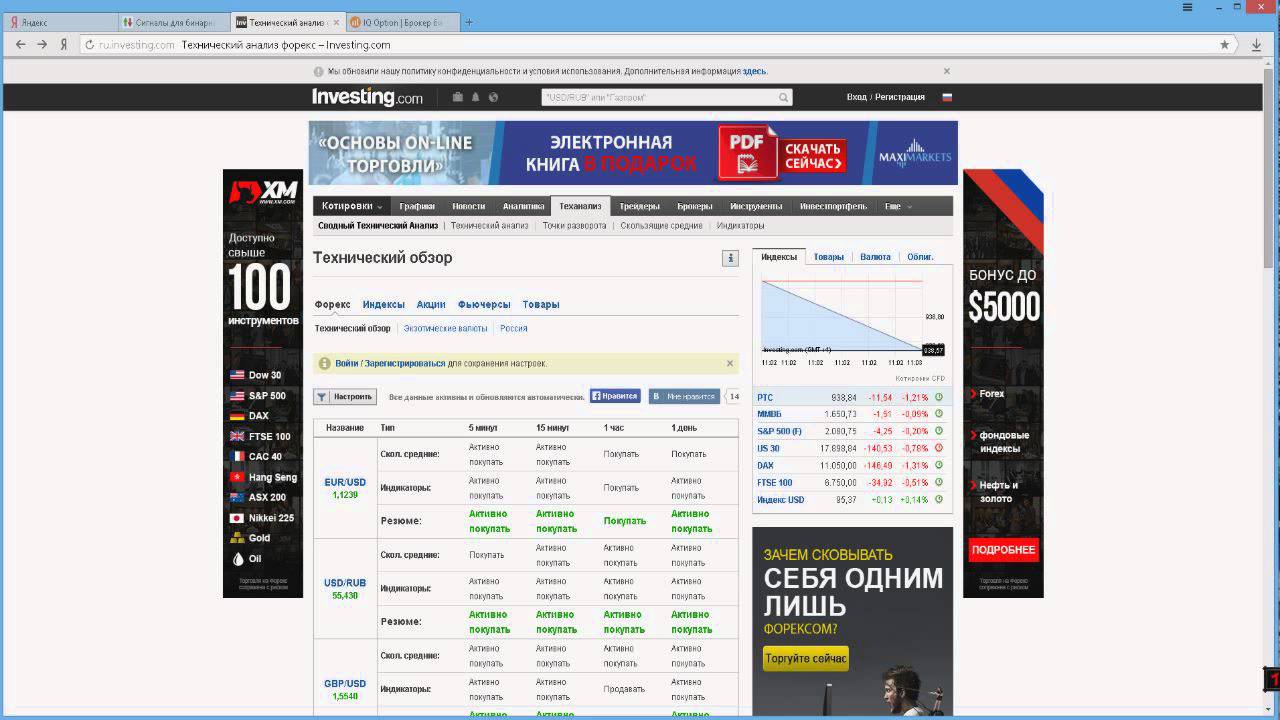Open the Россия sub-tab
The height and width of the screenshot is (720, 1280).
click(513, 328)
